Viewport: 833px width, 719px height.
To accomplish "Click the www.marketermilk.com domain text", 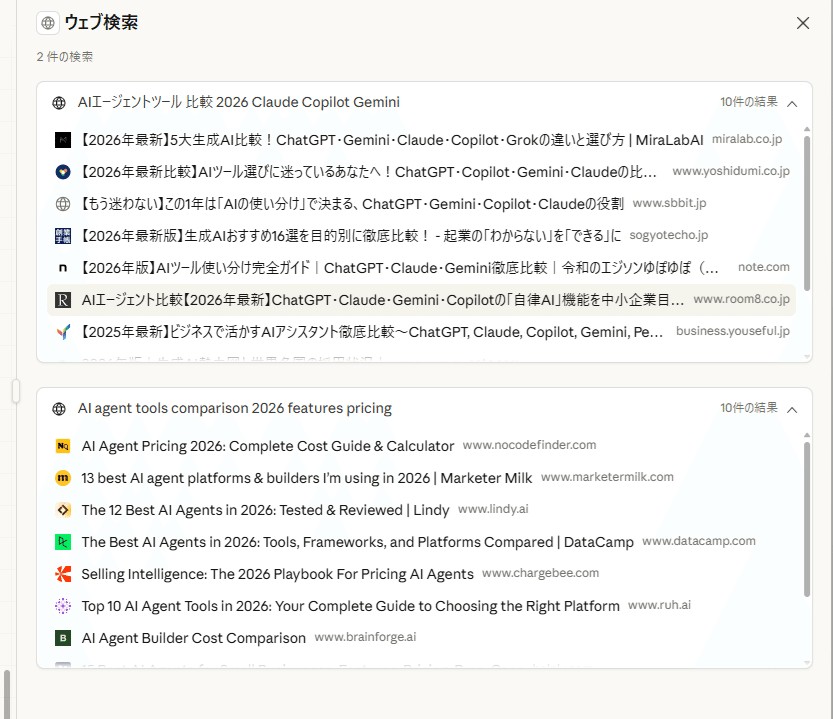I will coord(607,477).
